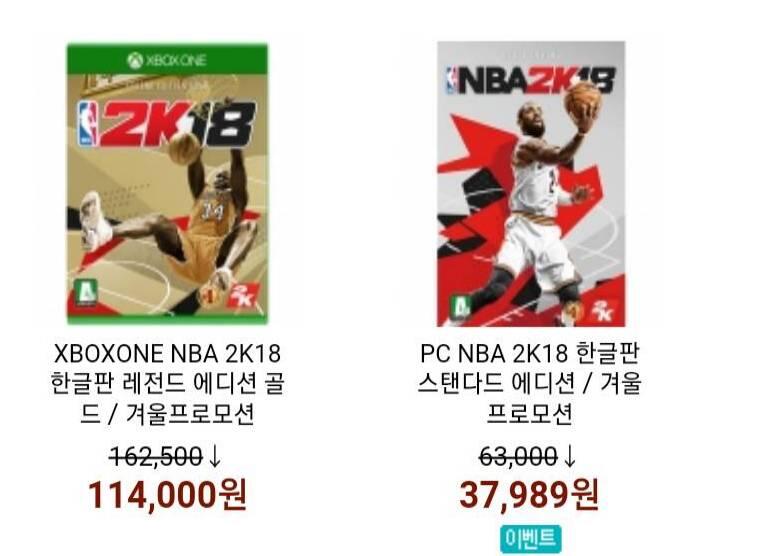Screen dimensions: 768x556
Task: Click the green rating icon on Xbox cover
Action: coord(86,292)
